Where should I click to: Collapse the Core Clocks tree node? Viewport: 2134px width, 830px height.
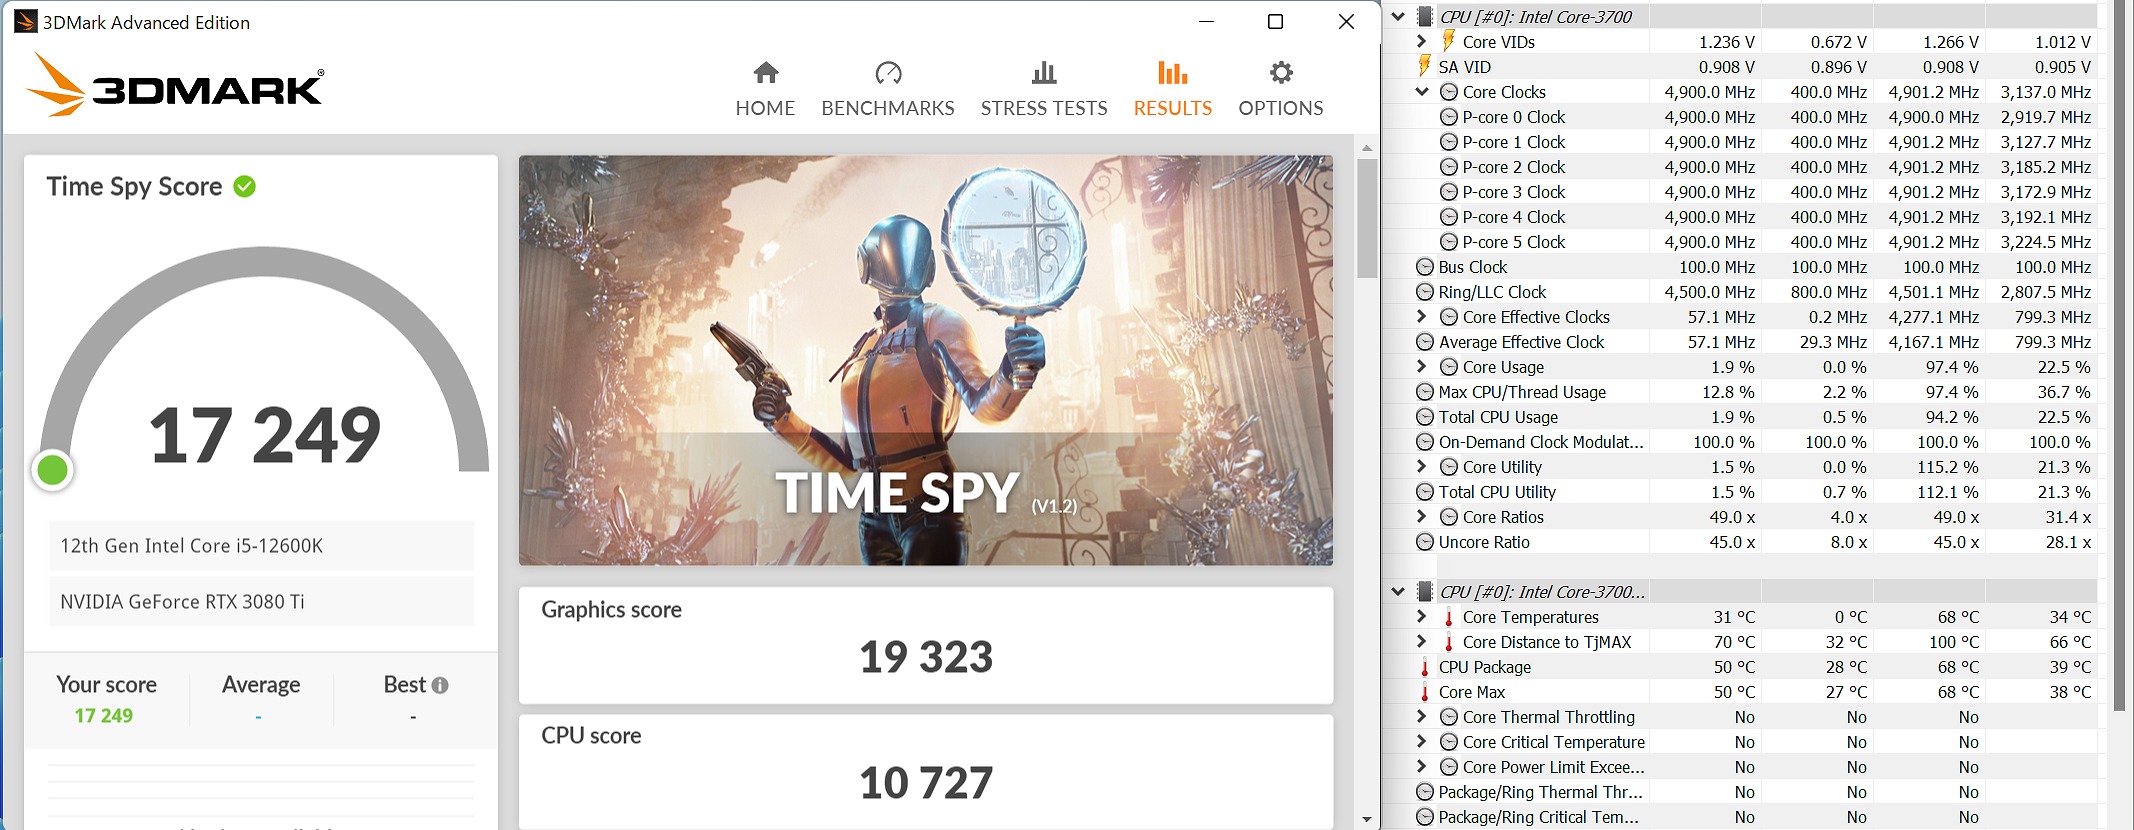coord(1422,92)
